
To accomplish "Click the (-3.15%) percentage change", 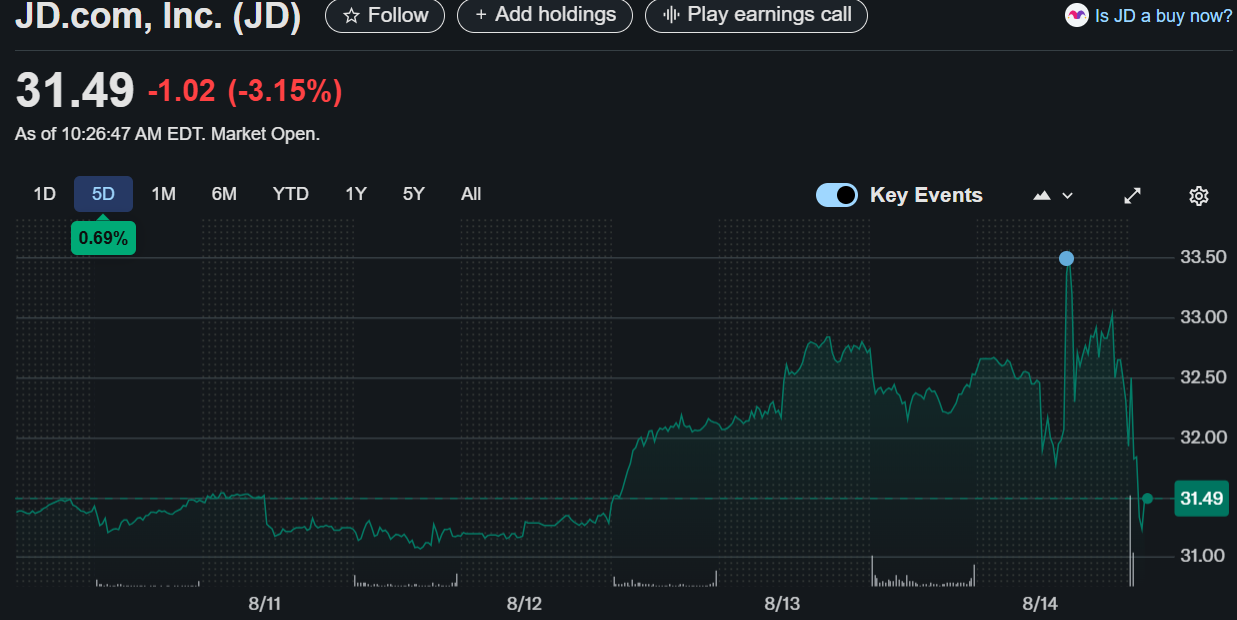I will (285, 92).
